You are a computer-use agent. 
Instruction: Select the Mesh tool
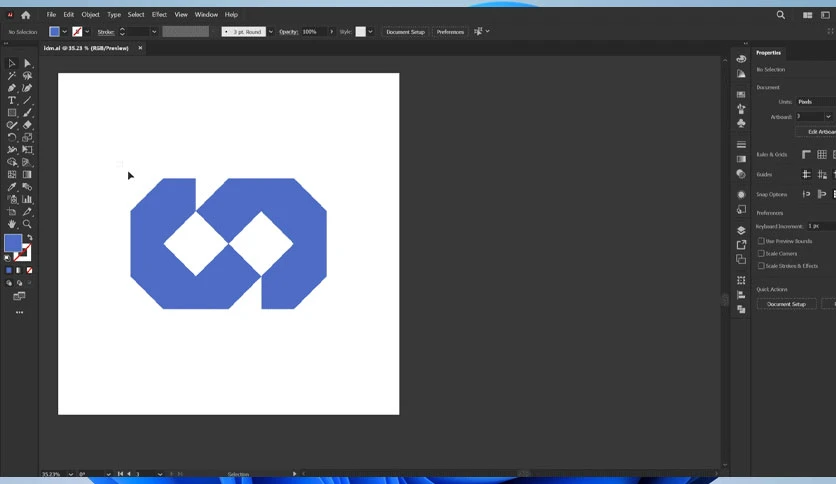click(x=11, y=174)
